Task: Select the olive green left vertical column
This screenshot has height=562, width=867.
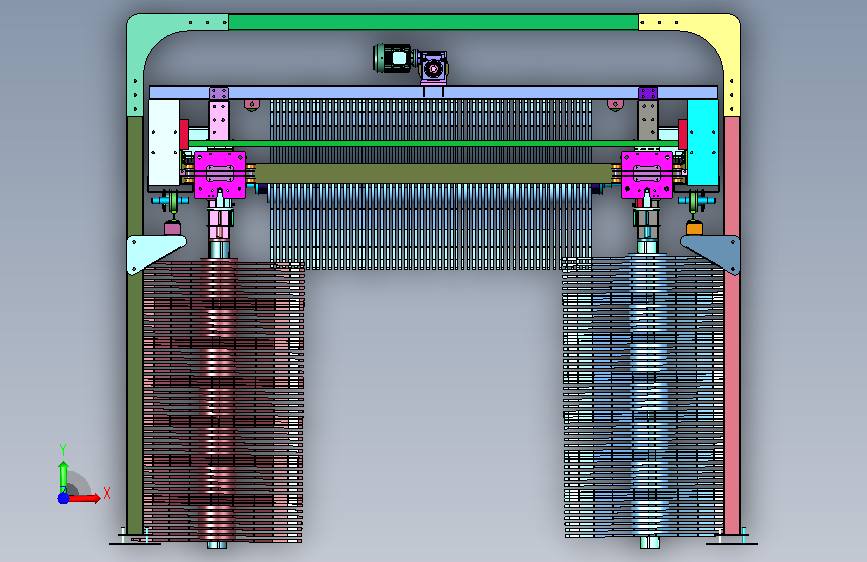Action: (134, 325)
